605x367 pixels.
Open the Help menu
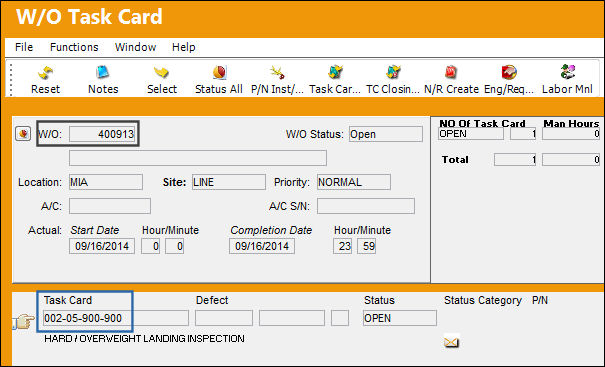(184, 47)
